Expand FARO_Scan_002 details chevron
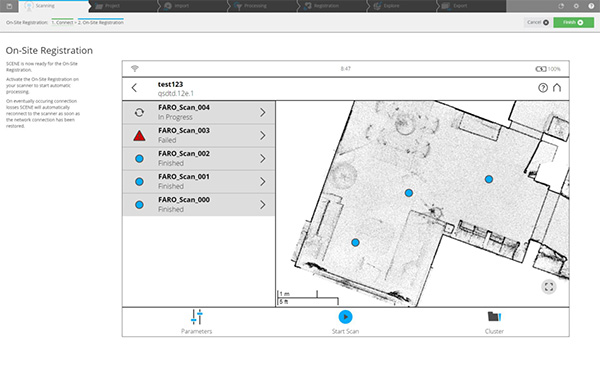 point(262,158)
